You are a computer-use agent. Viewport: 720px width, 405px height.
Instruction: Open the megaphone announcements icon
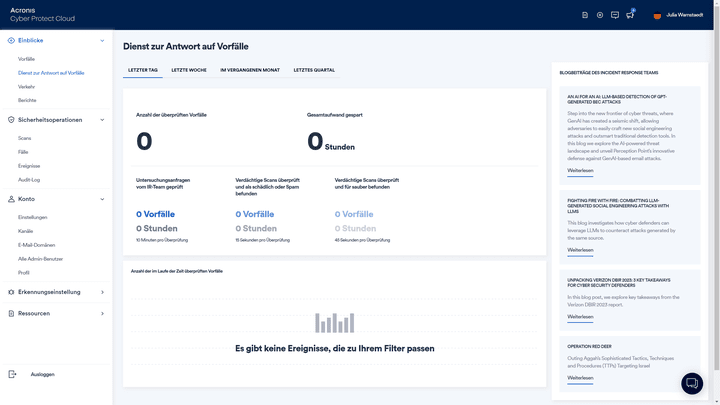[x=630, y=15]
